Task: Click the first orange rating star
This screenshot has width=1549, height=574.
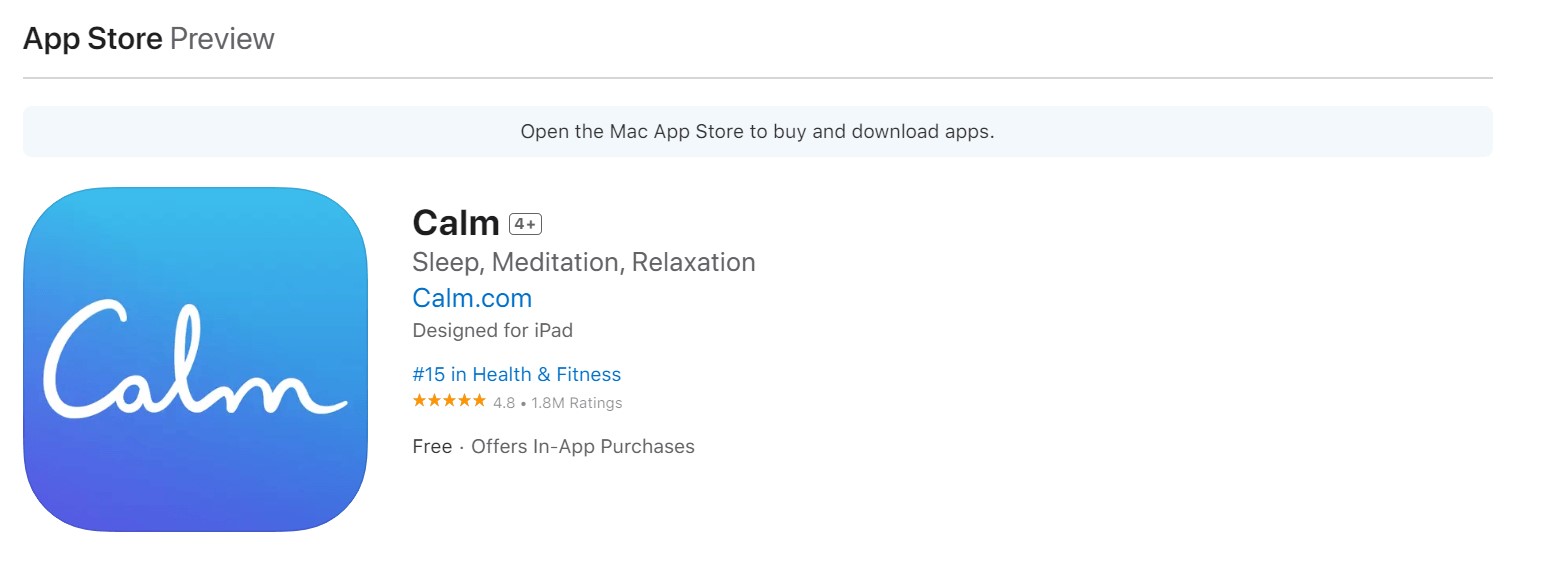Action: 419,402
